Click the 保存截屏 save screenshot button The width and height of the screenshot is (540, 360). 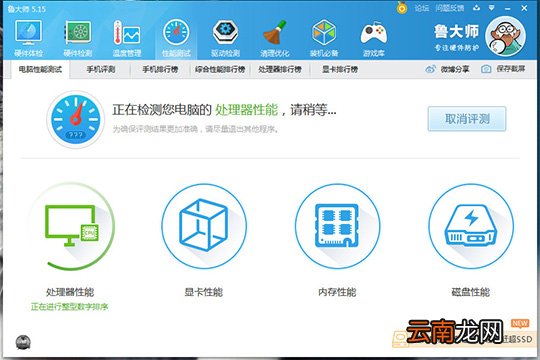pyautogui.click(x=503, y=69)
